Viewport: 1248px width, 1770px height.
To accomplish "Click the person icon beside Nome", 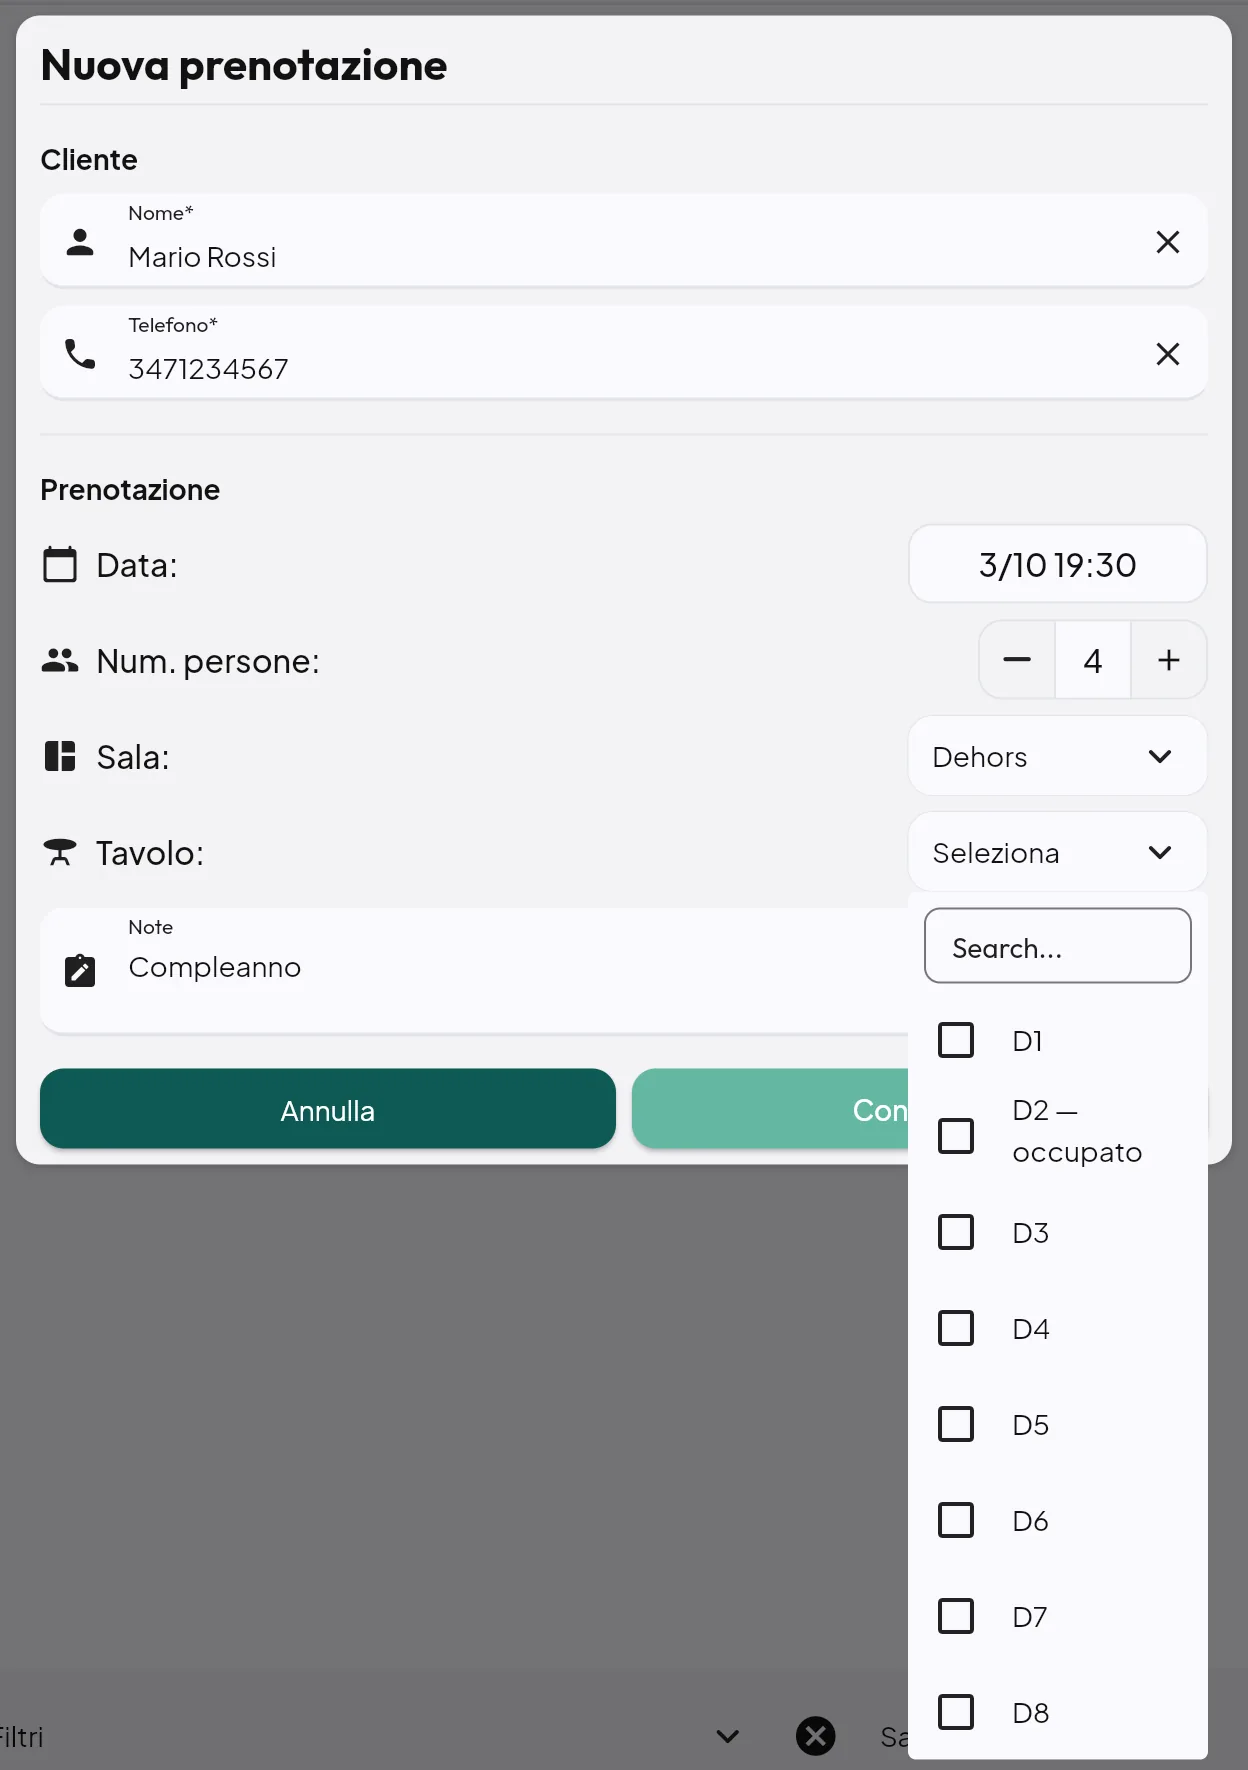I will (x=80, y=242).
